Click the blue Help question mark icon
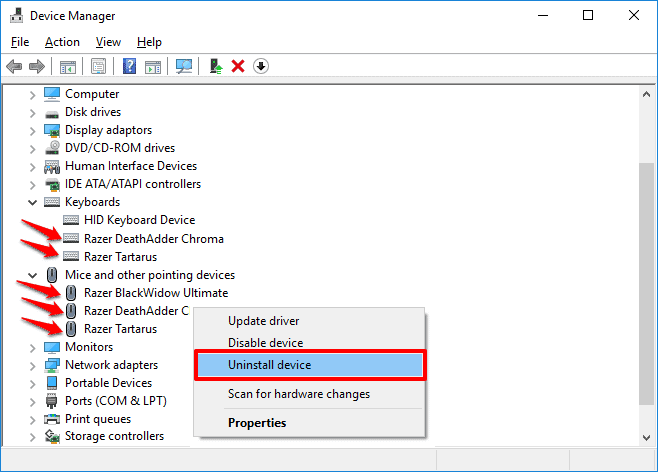Viewport: 658px width, 472px height. click(x=129, y=66)
